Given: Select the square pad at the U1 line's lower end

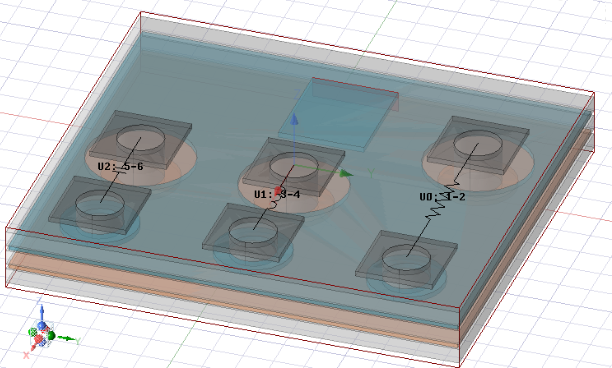Looking at the screenshot, I should click(x=253, y=232).
